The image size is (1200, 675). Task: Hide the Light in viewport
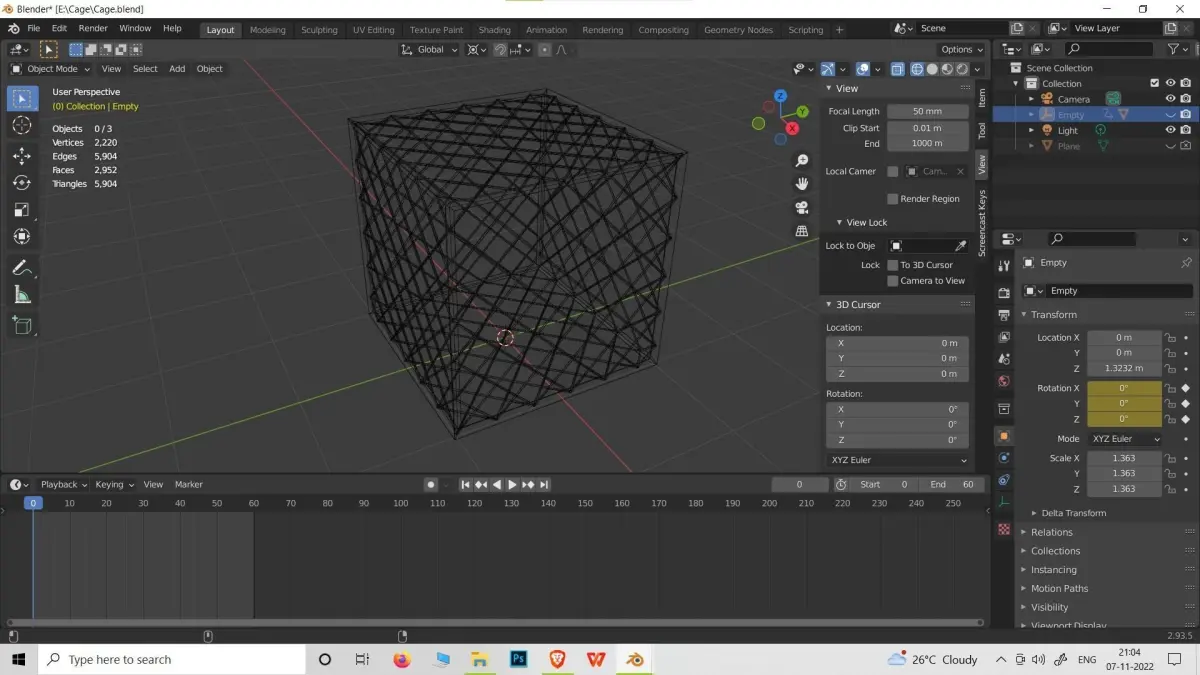1170,130
